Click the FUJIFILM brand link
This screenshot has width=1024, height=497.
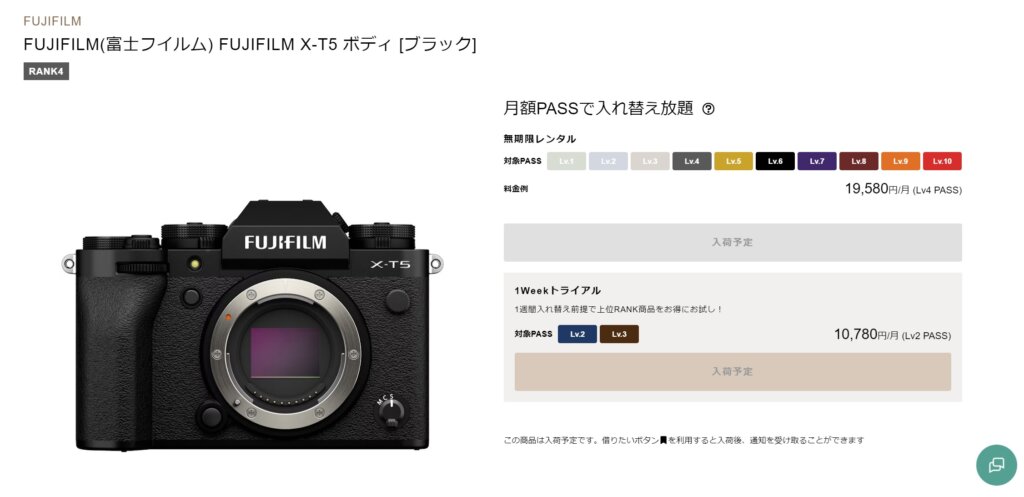pos(52,21)
